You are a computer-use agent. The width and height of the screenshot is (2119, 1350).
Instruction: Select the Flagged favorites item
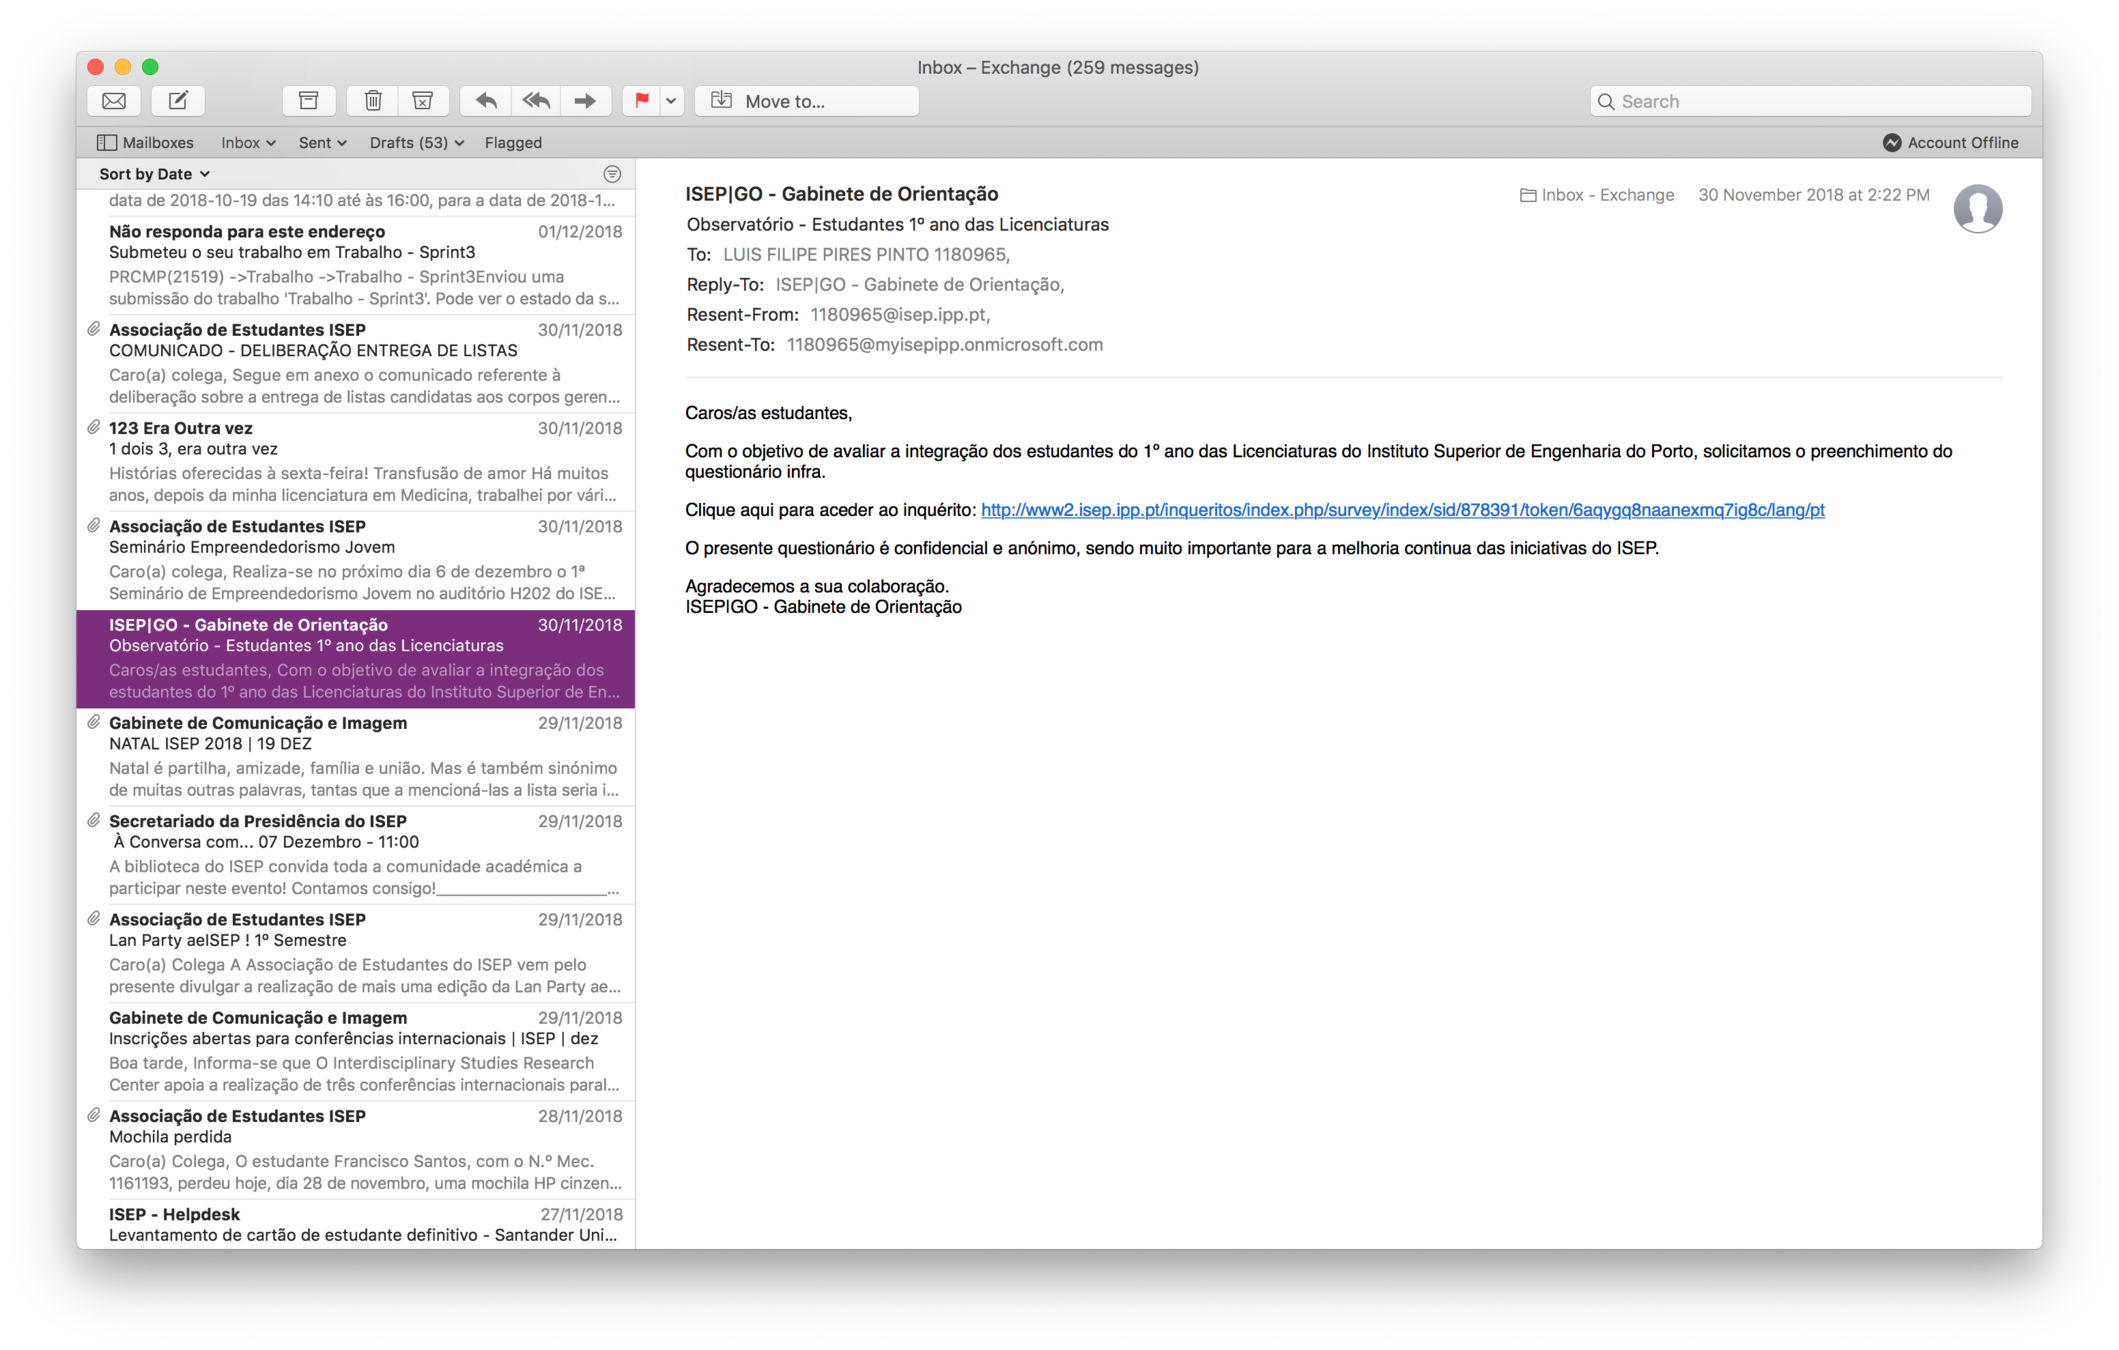pos(513,143)
